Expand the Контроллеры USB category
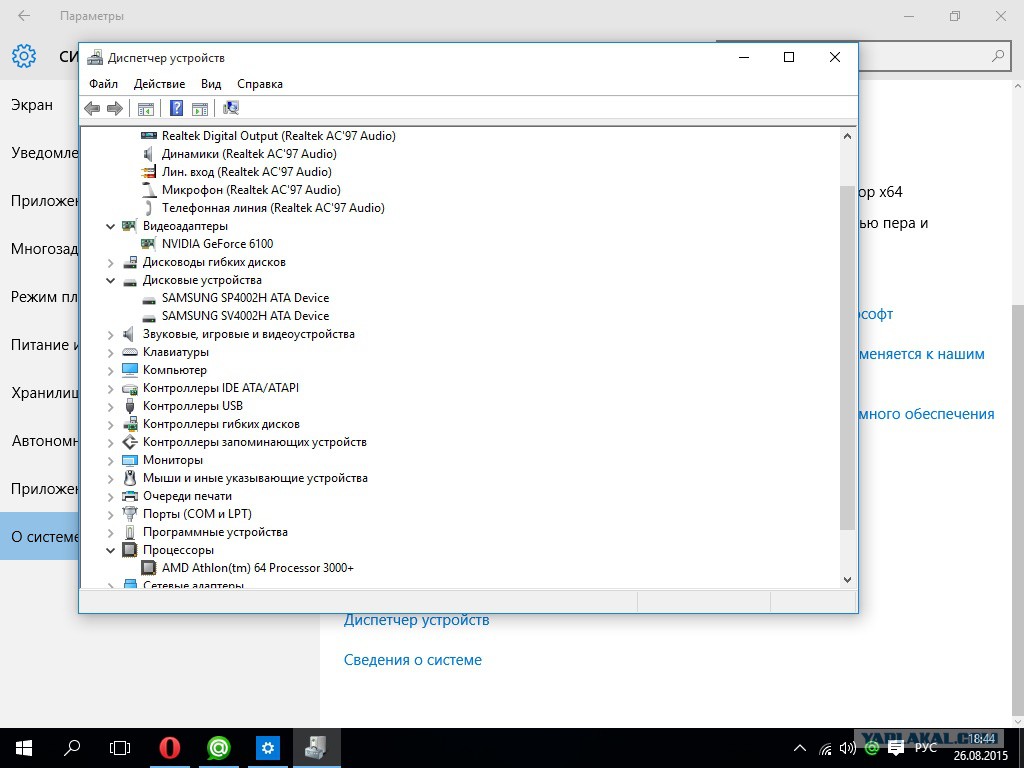 (110, 406)
